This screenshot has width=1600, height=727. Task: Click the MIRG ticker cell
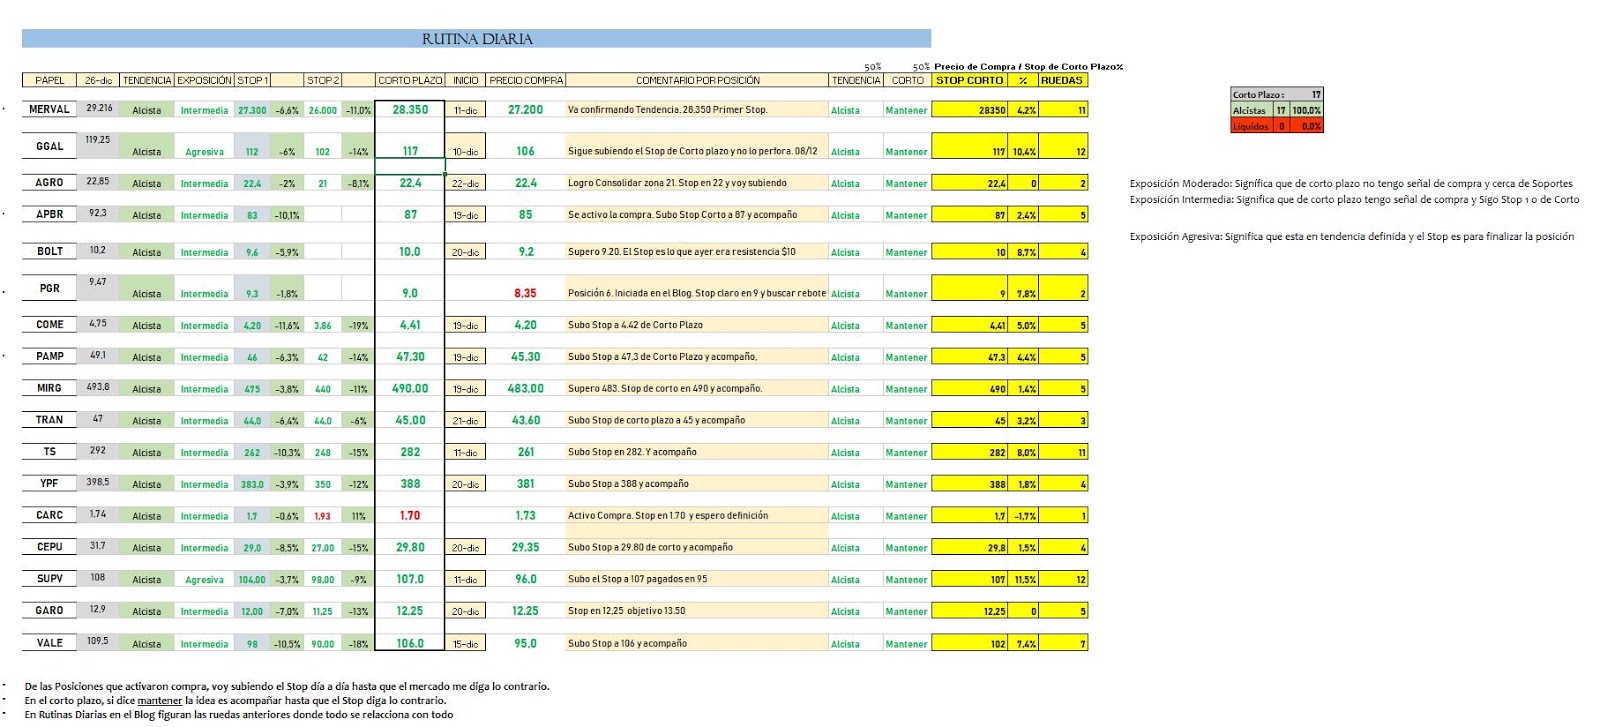49,388
